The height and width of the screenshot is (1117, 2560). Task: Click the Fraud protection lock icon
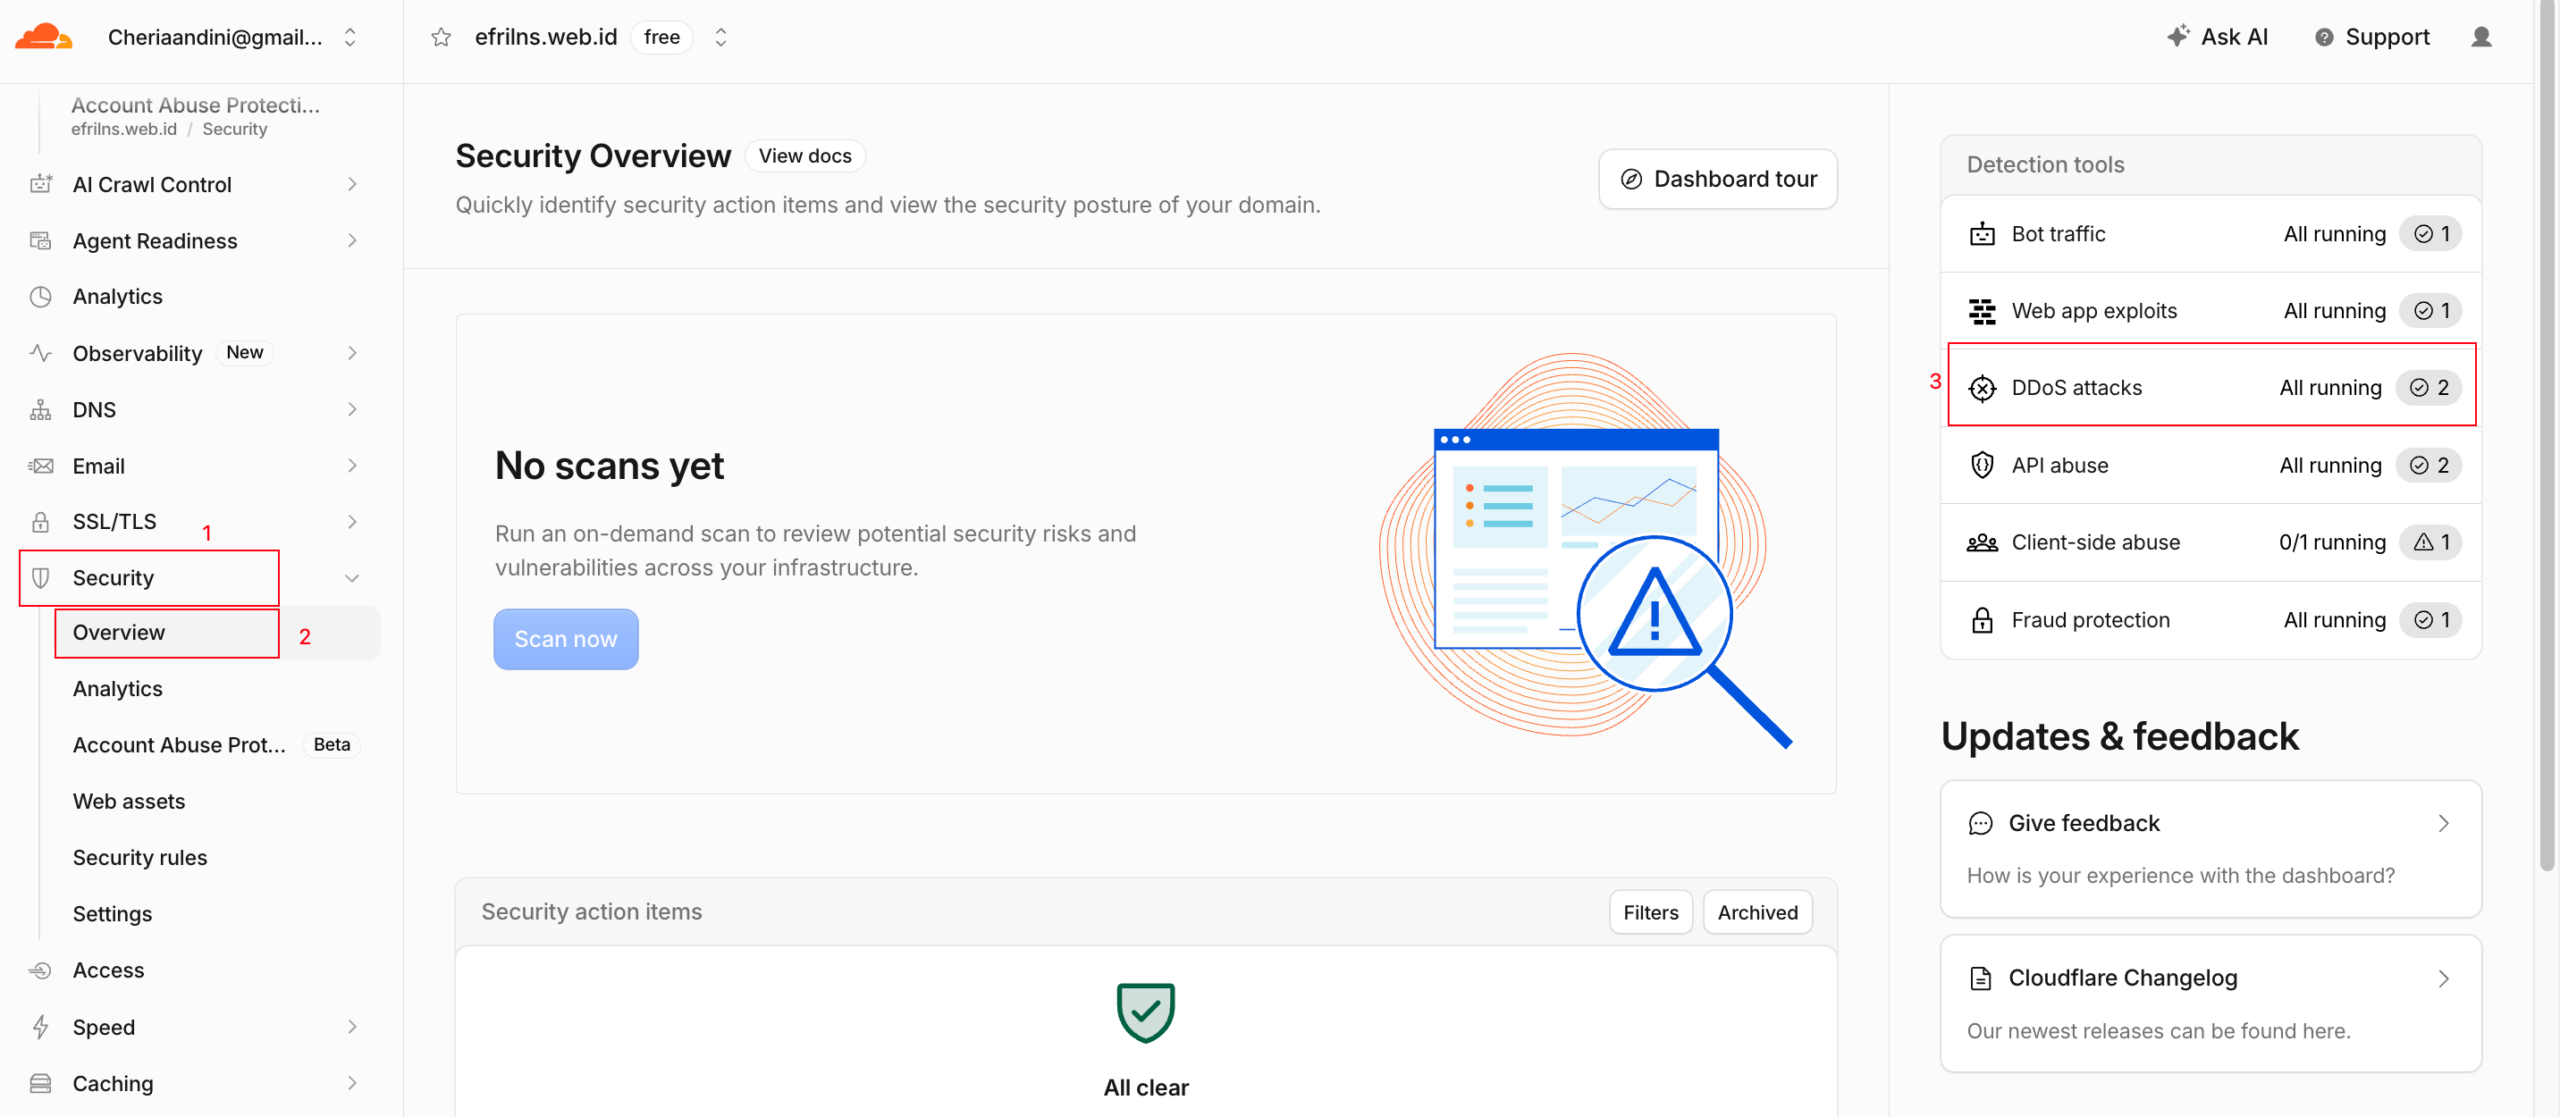click(x=1982, y=620)
